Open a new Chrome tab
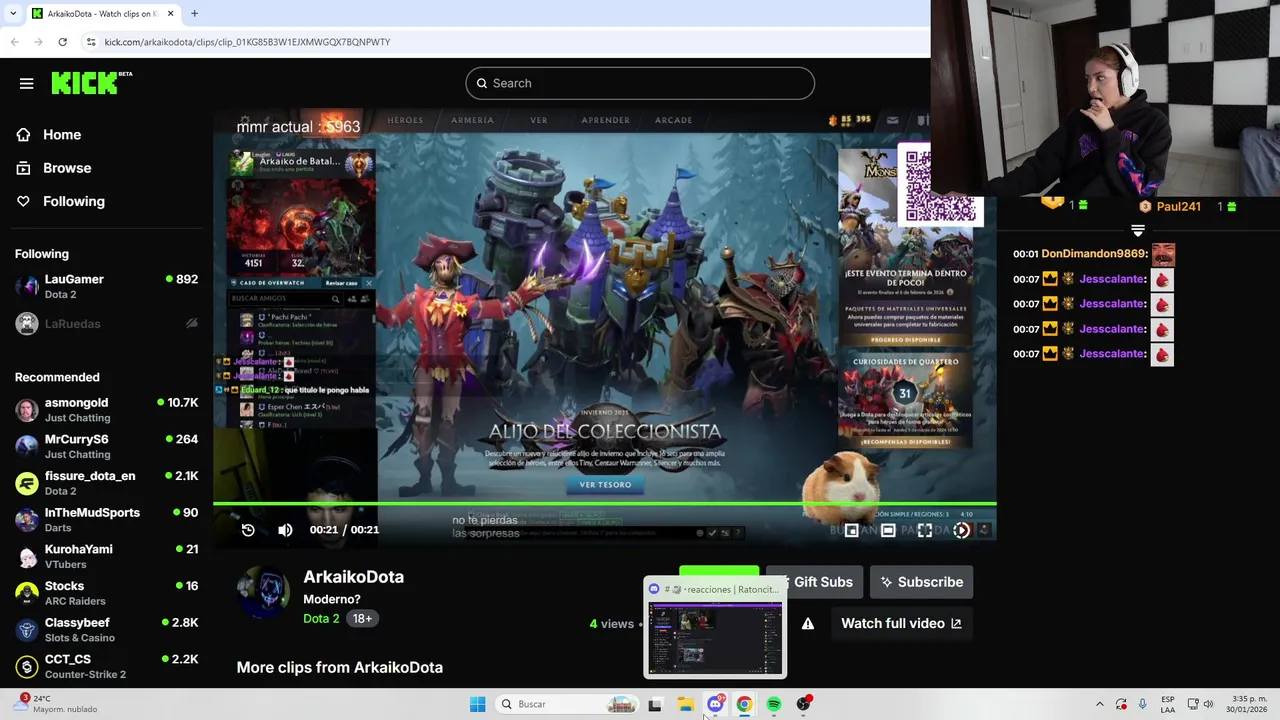This screenshot has height=720, width=1280. (194, 14)
